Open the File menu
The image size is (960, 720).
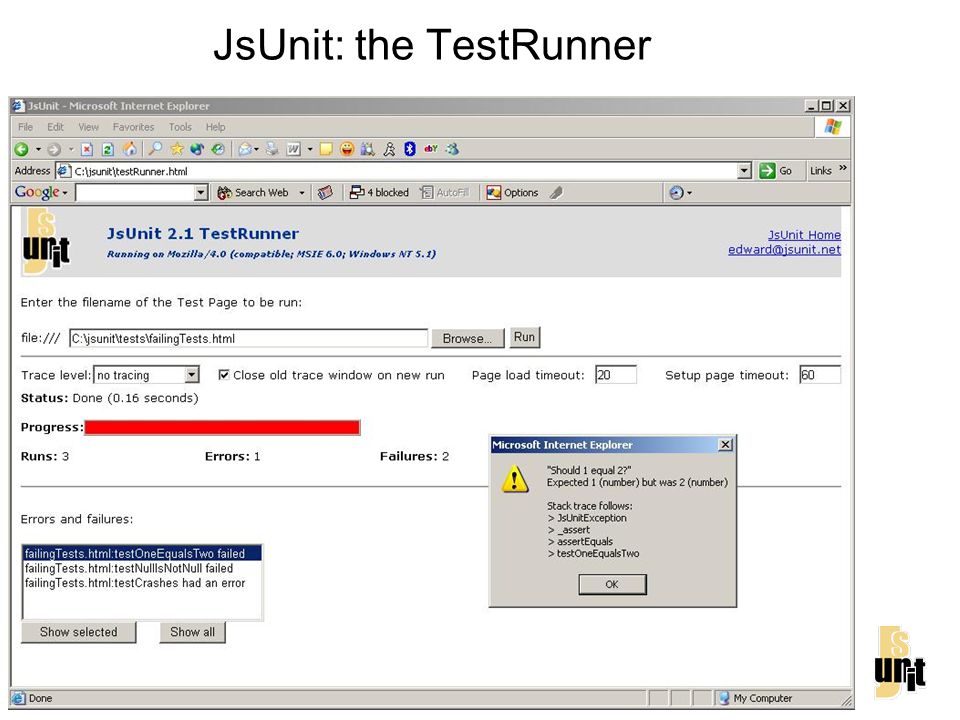click(25, 127)
